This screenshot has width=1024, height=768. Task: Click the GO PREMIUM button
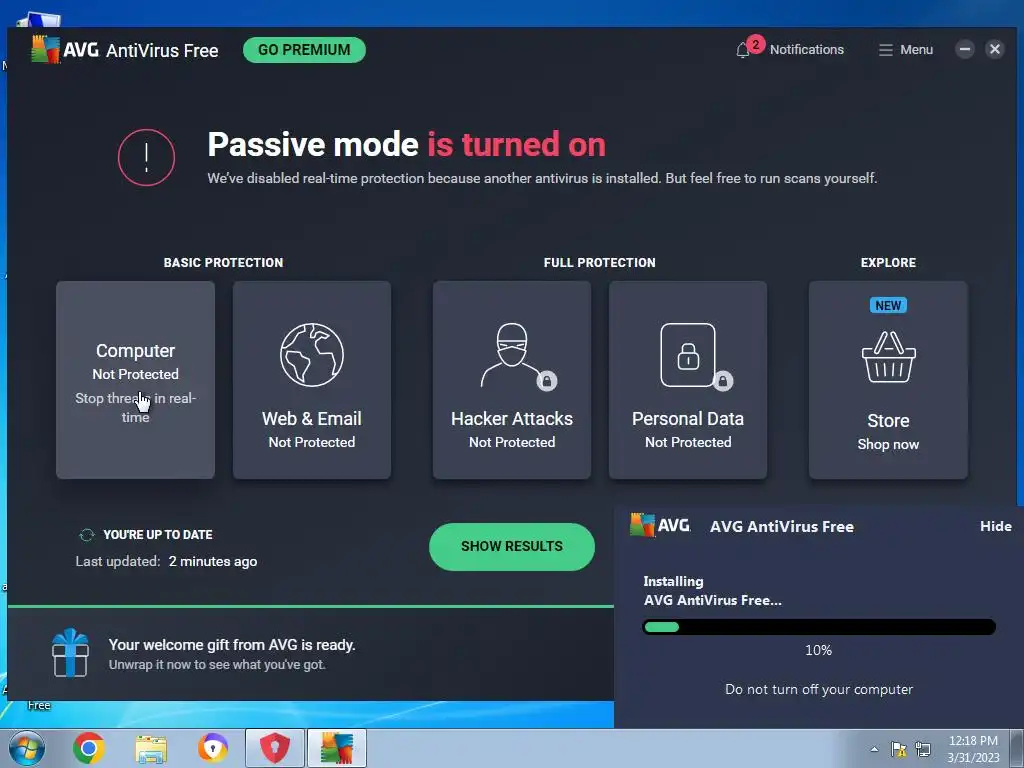click(304, 50)
